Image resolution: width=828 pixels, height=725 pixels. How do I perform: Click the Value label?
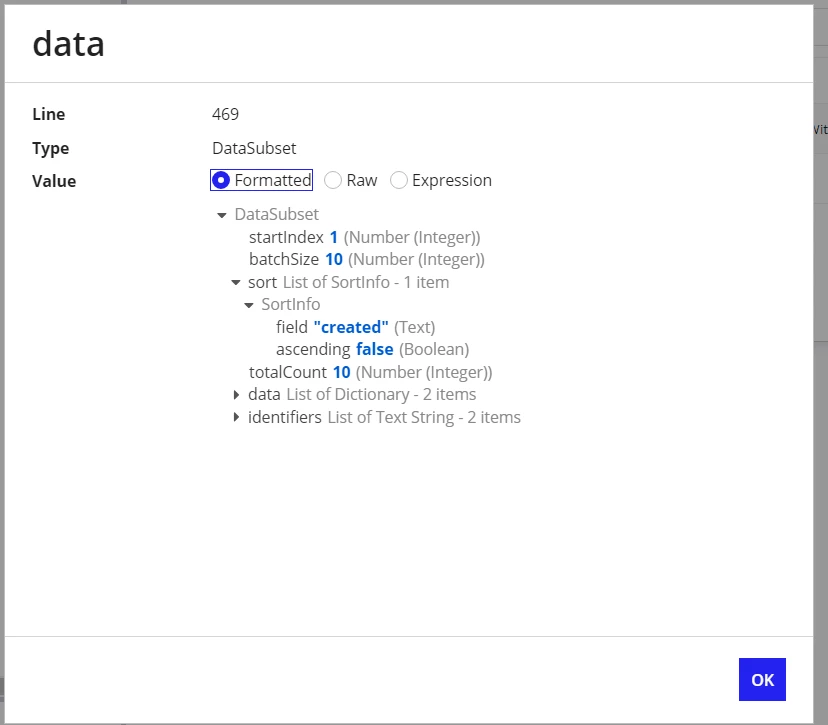[54, 181]
